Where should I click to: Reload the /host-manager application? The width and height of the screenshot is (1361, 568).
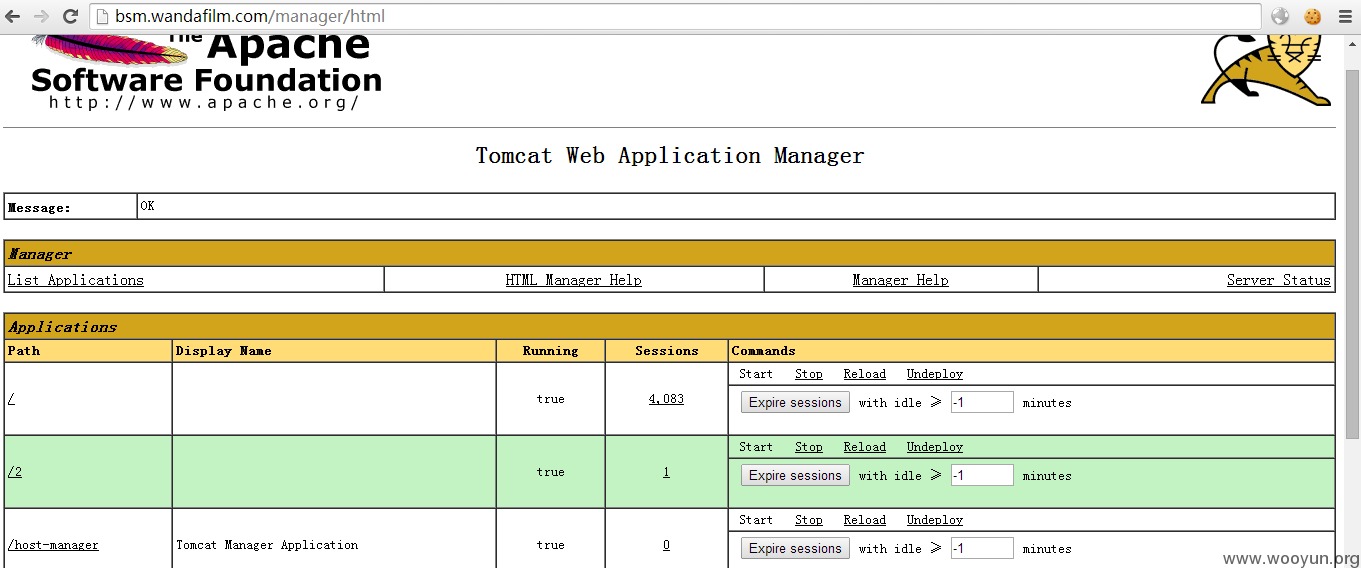click(865, 520)
